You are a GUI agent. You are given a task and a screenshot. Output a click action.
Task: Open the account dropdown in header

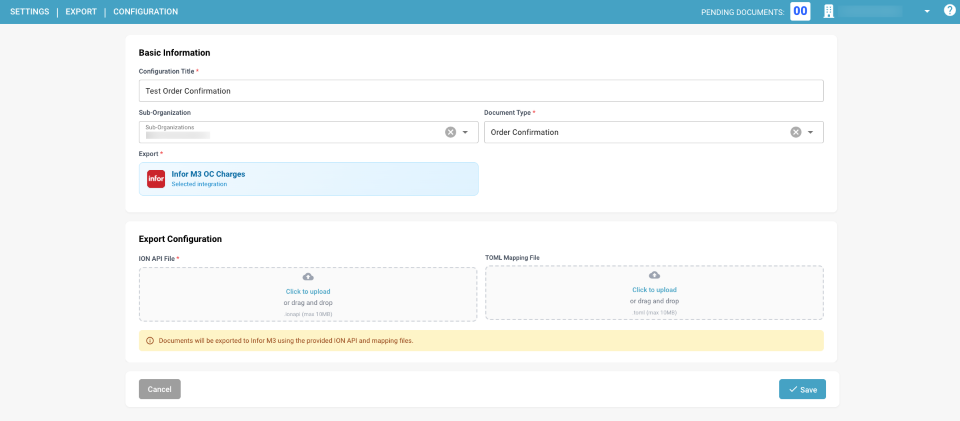tap(927, 12)
